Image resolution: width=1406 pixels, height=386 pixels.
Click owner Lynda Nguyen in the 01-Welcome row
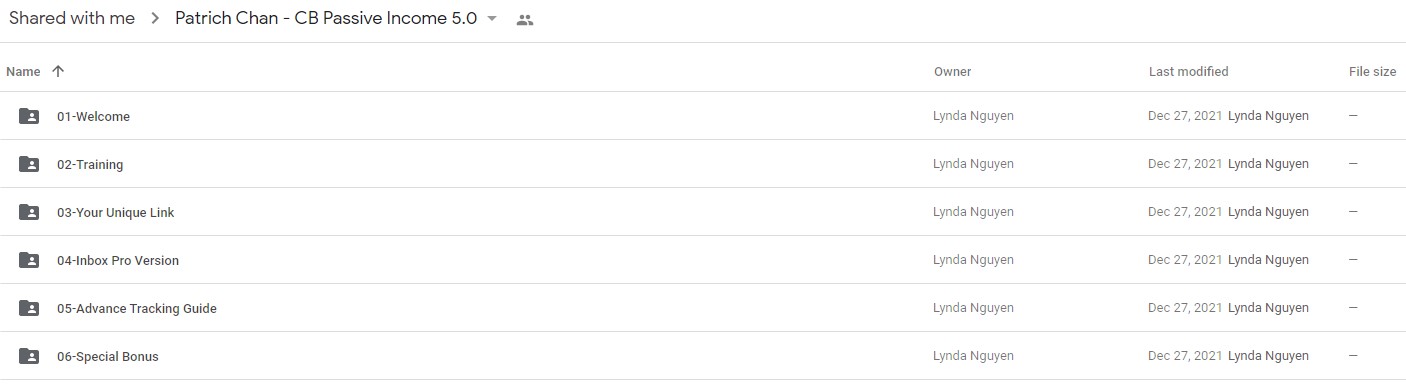point(973,116)
